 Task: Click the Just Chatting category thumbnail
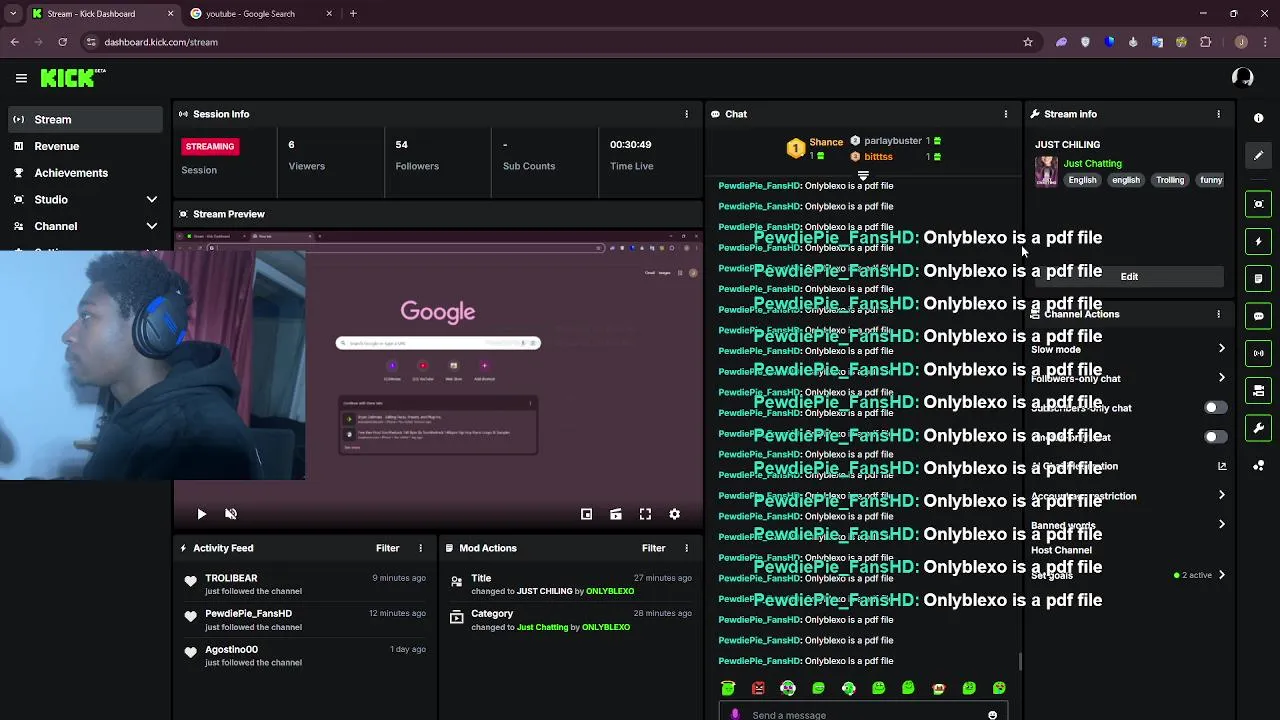1046,171
